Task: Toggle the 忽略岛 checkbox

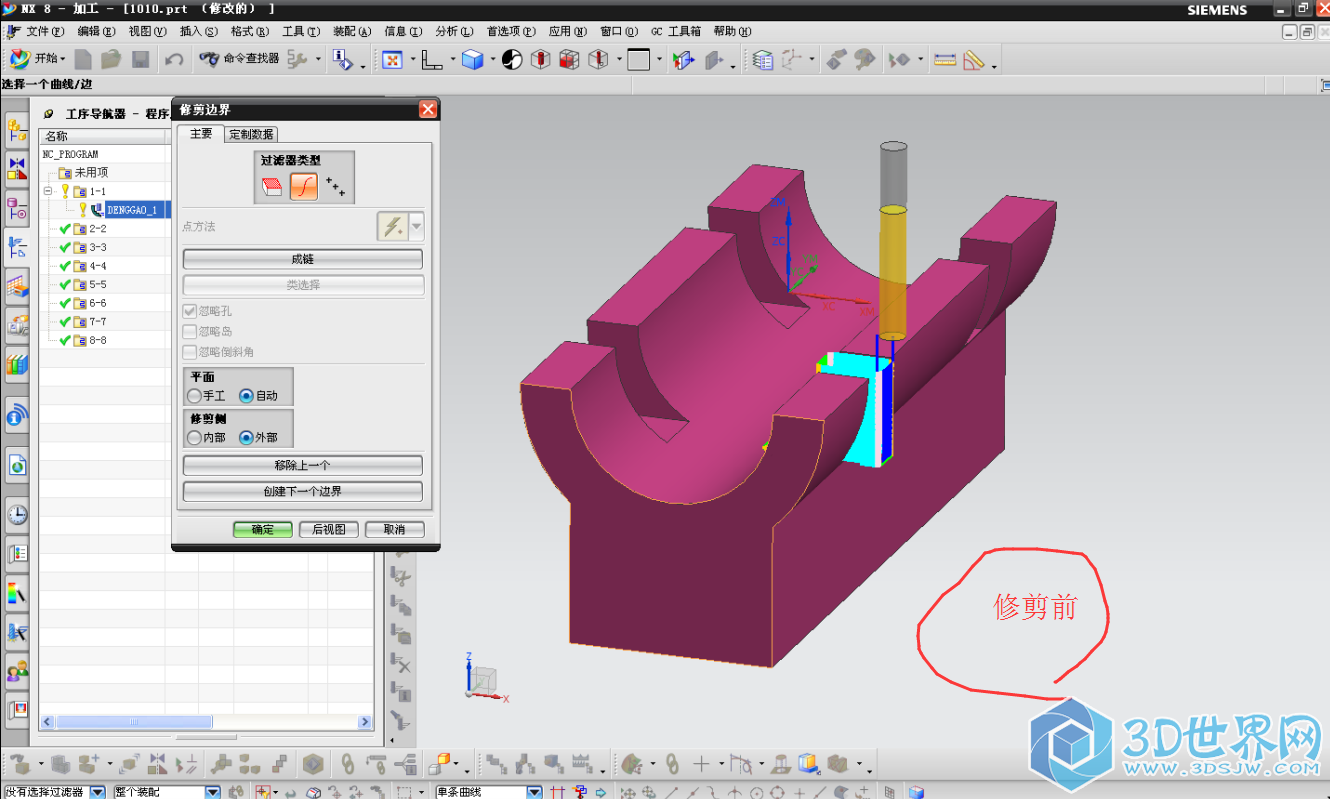Action: [x=190, y=331]
